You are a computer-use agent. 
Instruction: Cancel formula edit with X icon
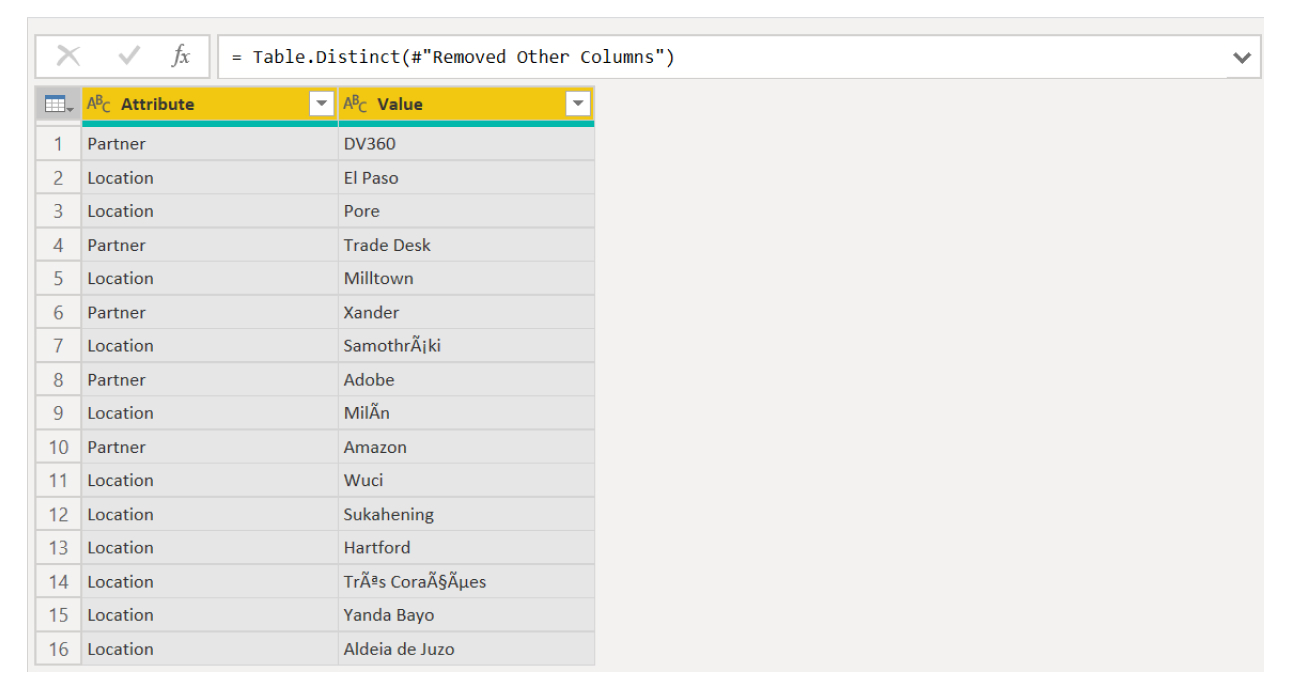click(x=68, y=56)
